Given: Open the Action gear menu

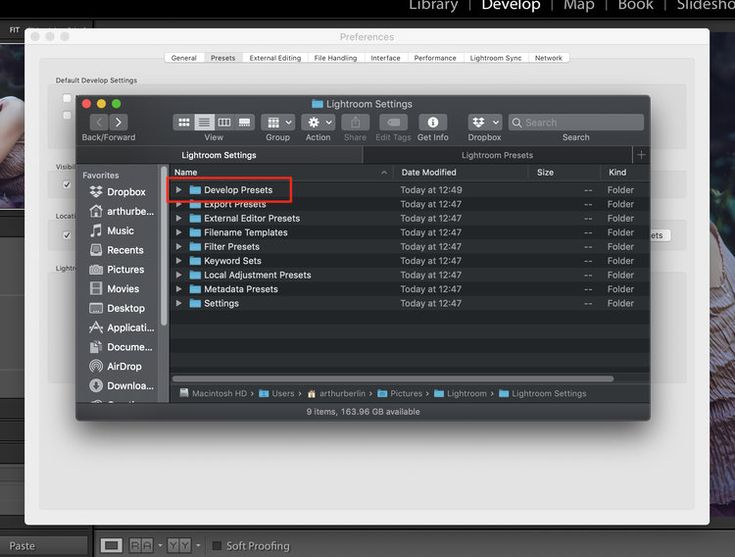Looking at the screenshot, I should 318,122.
